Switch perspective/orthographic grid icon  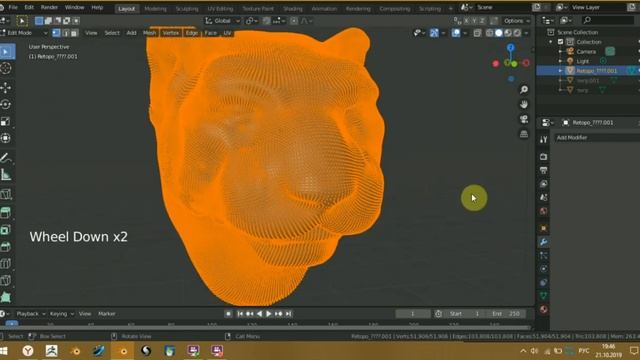(524, 134)
